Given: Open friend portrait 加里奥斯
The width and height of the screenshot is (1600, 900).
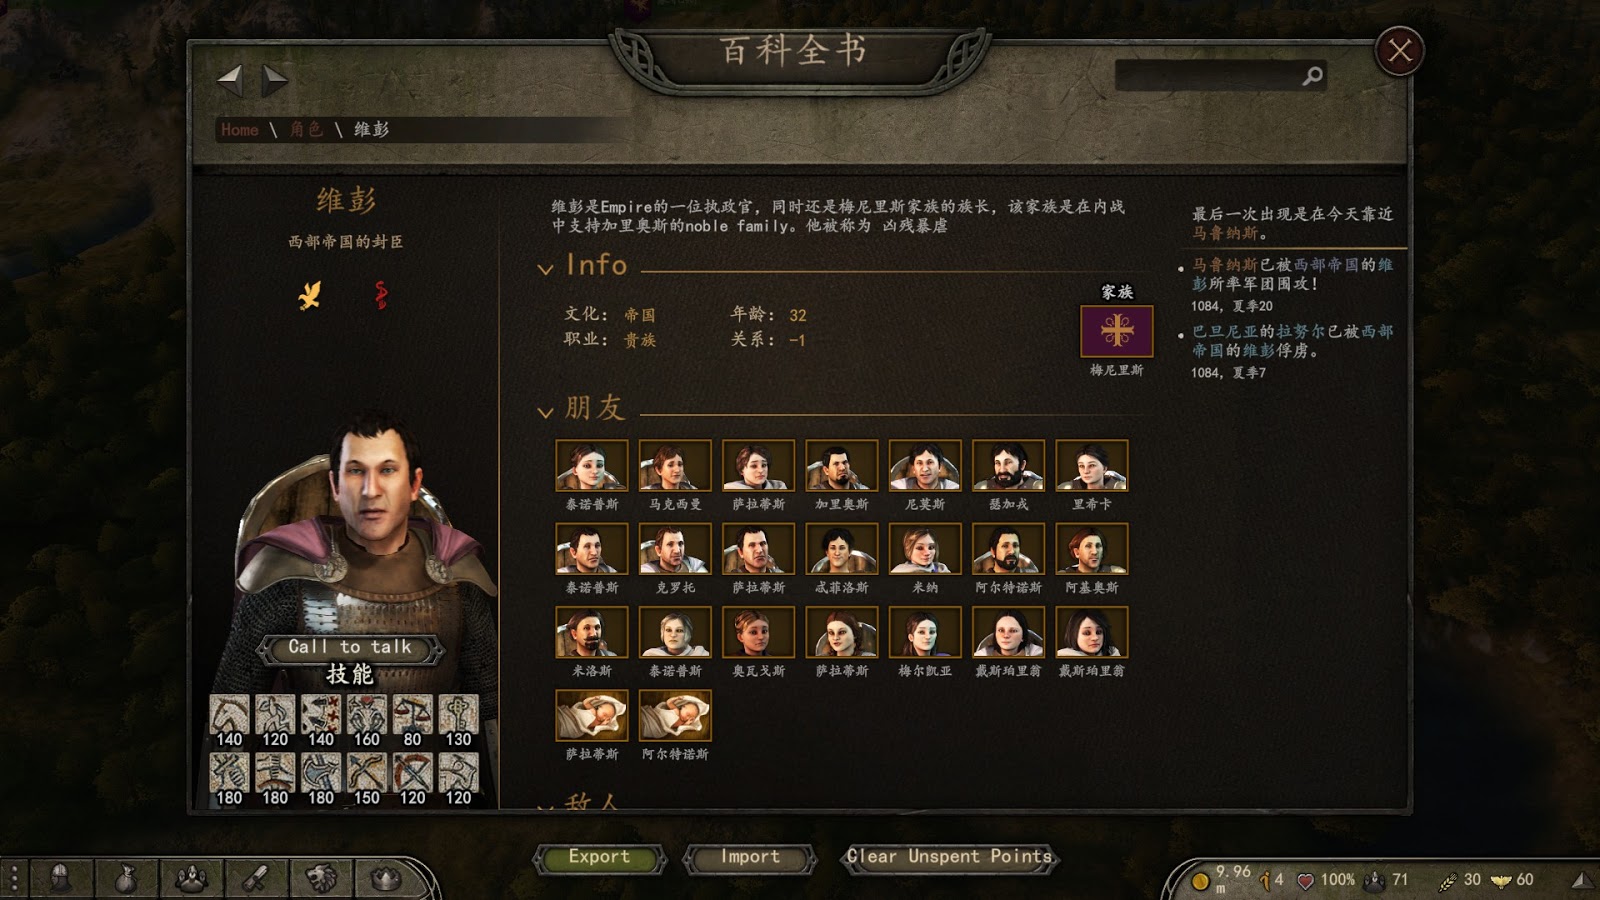Looking at the screenshot, I should coord(842,466).
